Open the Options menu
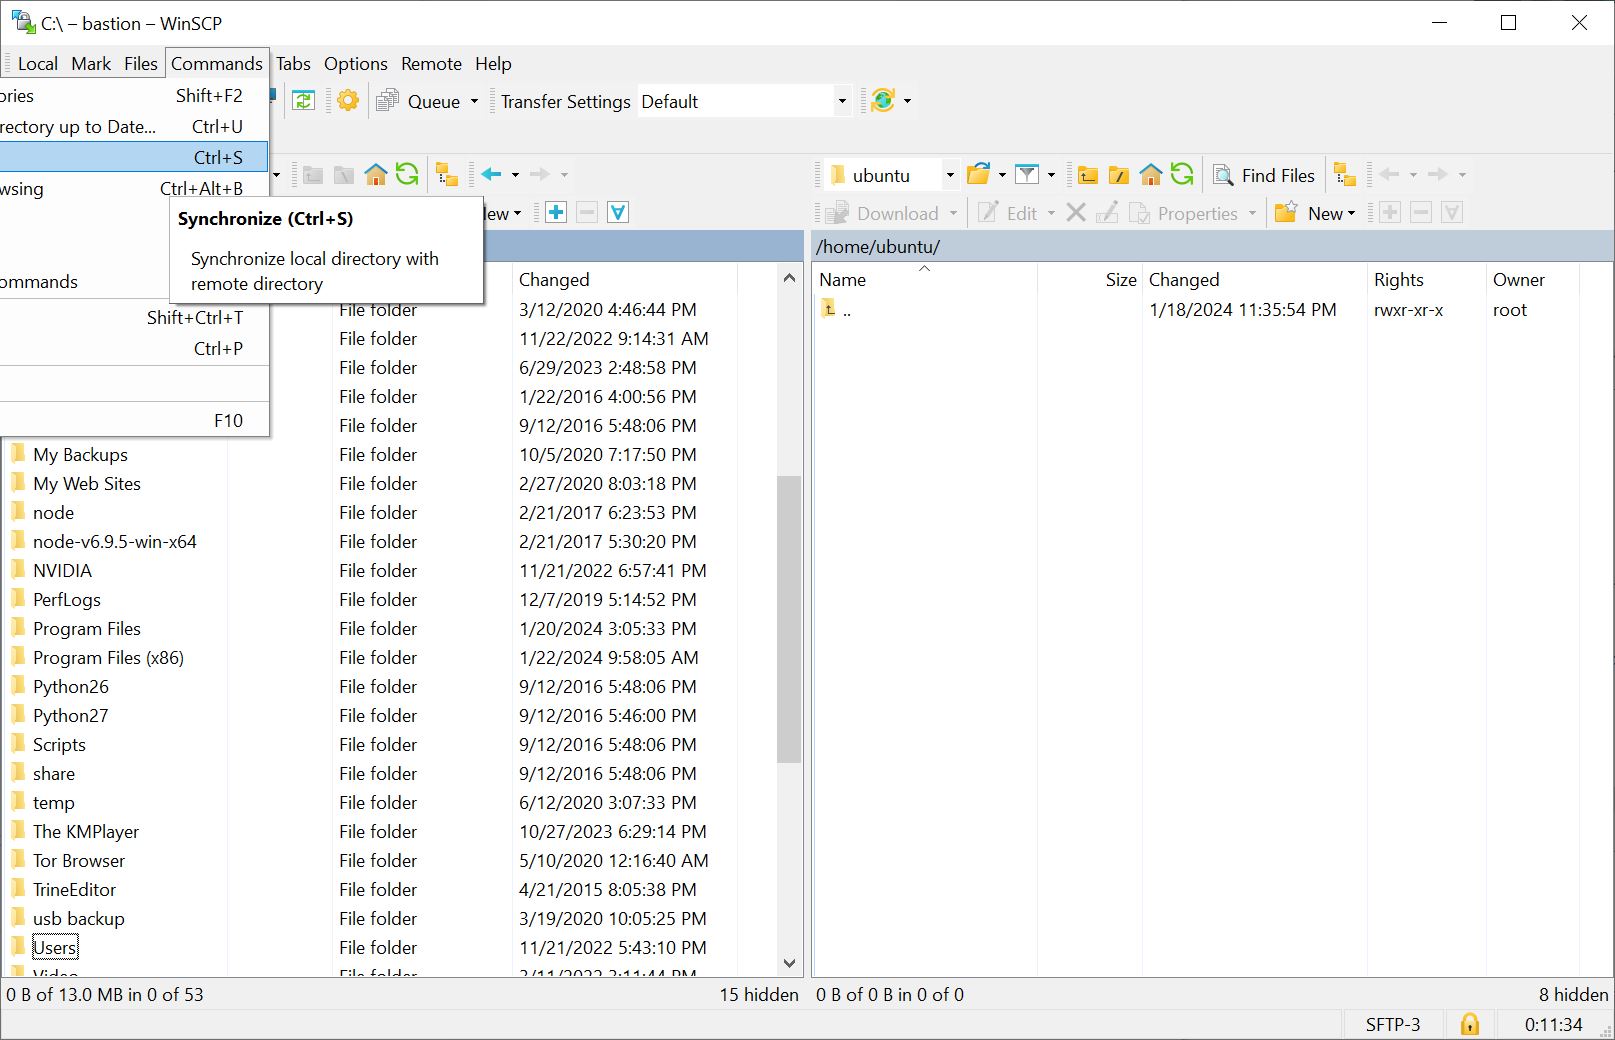 point(355,64)
